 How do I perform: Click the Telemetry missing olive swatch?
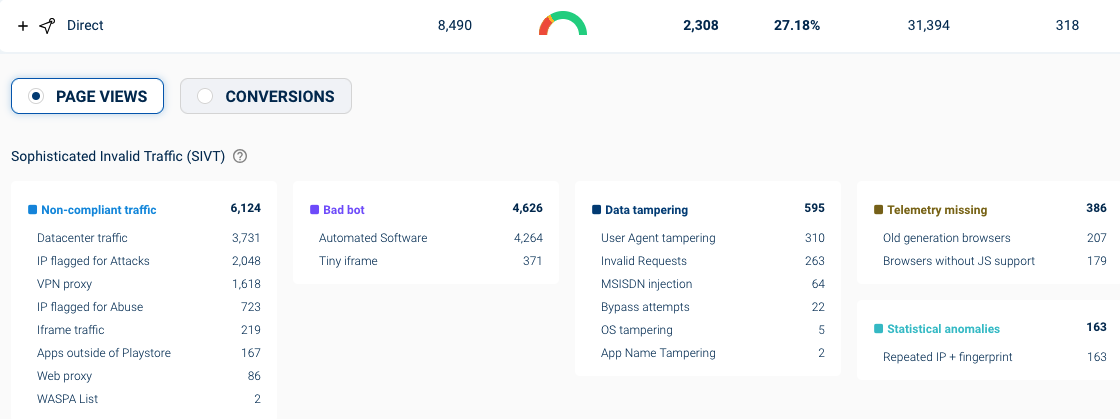pos(879,210)
